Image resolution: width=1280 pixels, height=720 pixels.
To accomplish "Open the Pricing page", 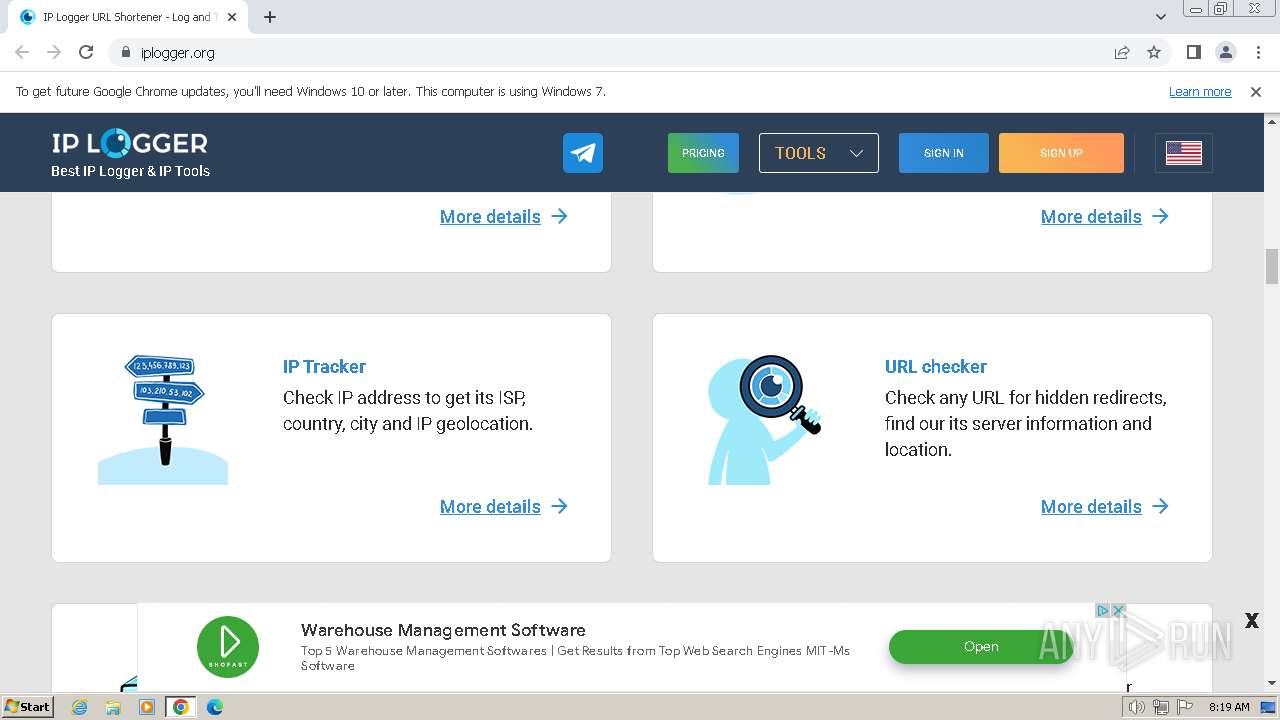I will [703, 153].
